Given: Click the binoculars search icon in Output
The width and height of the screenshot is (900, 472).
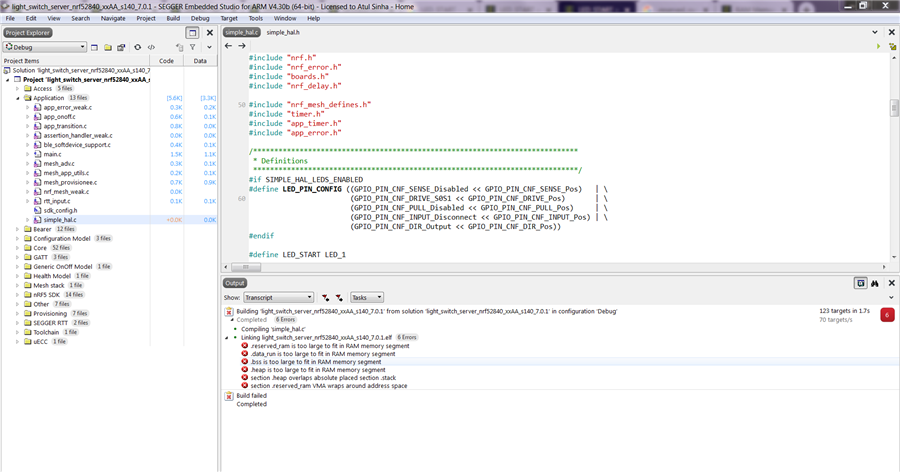Looking at the screenshot, I should click(875, 283).
